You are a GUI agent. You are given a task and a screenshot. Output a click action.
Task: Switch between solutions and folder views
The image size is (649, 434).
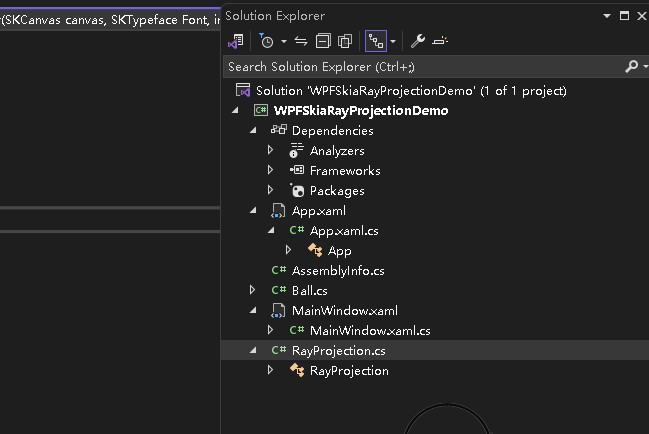coord(236,41)
